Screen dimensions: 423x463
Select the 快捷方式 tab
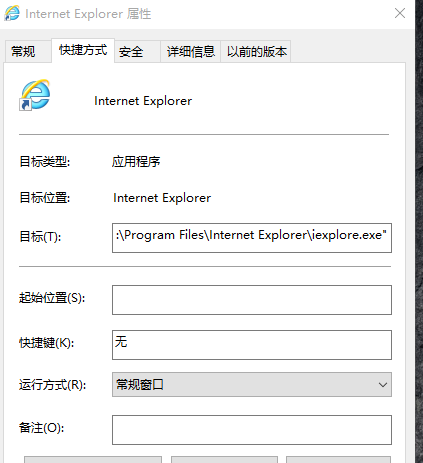pos(83,50)
